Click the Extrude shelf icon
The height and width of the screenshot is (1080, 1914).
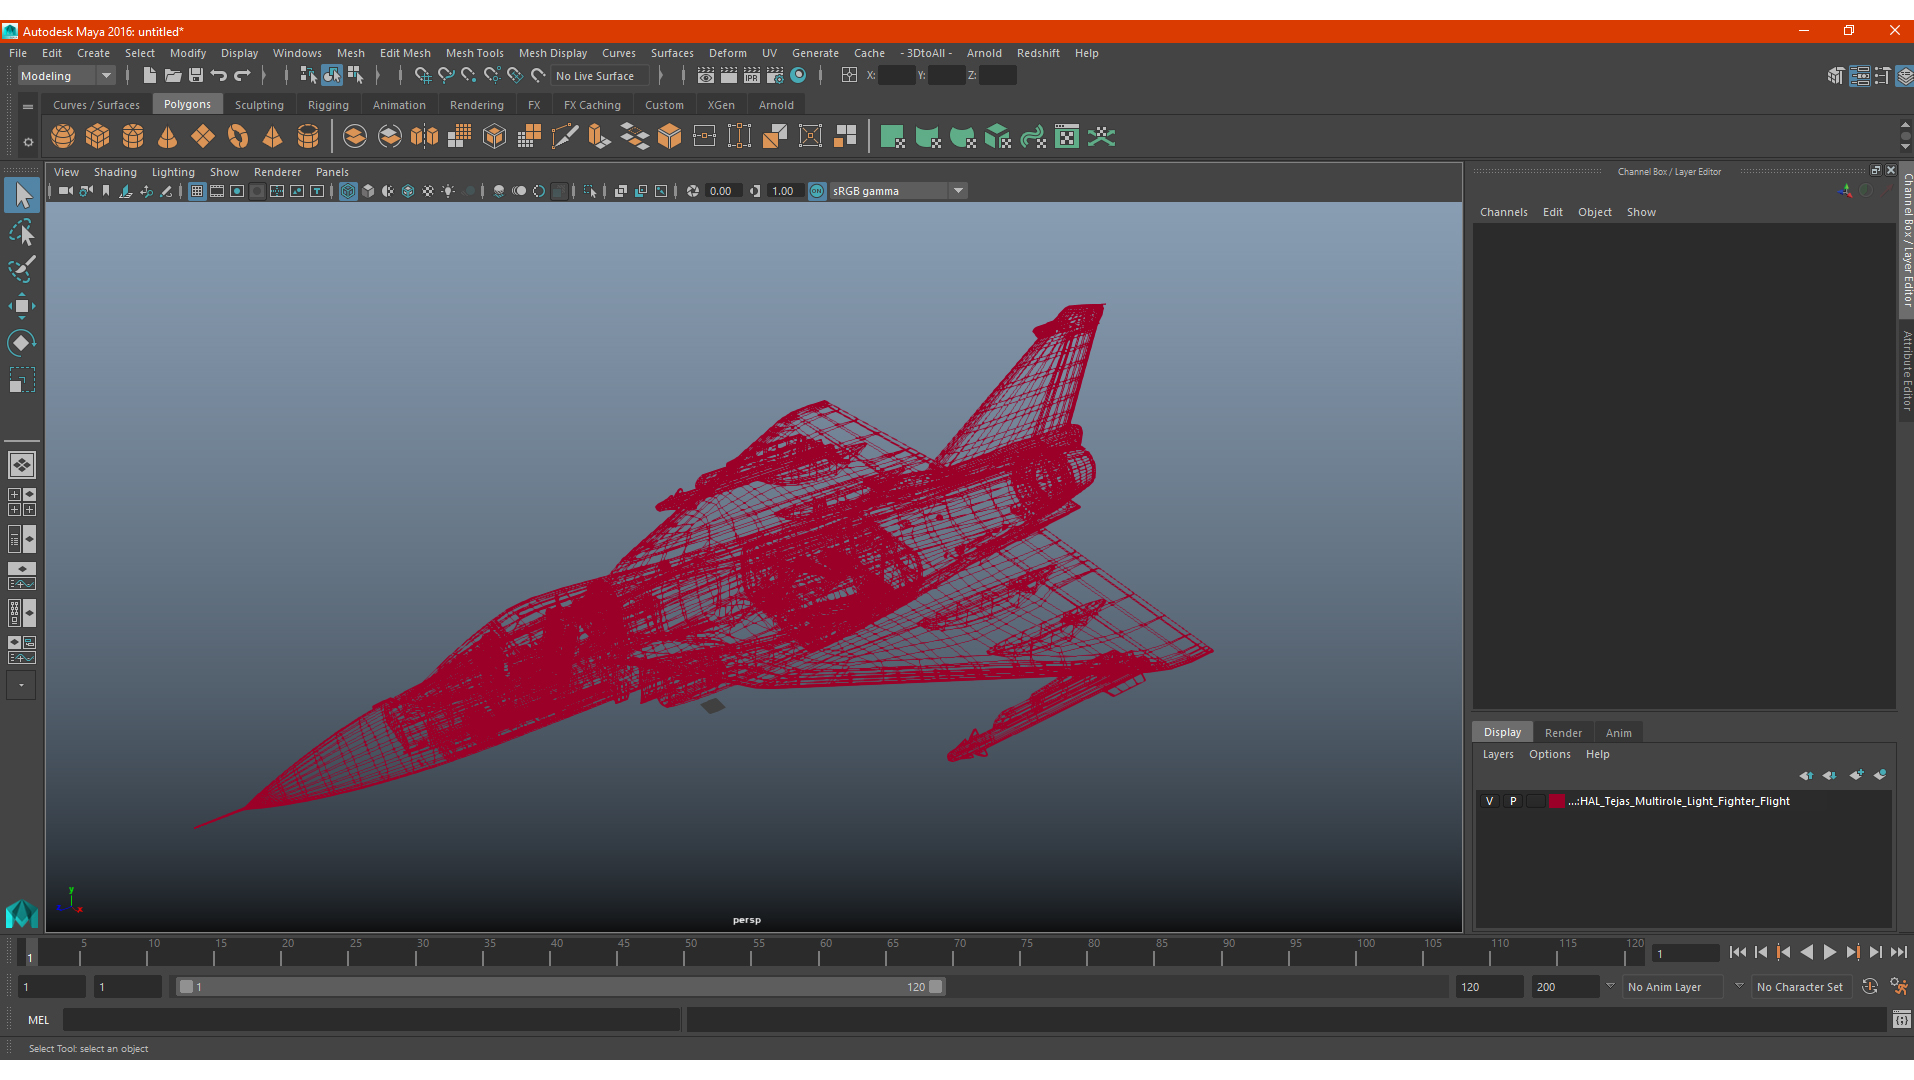click(600, 136)
